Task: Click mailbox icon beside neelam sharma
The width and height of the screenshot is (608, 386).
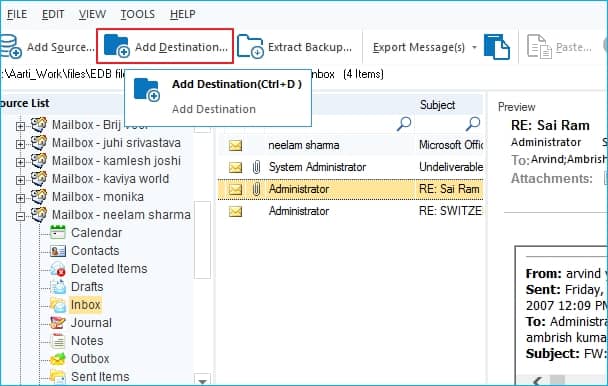Action: coord(39,214)
